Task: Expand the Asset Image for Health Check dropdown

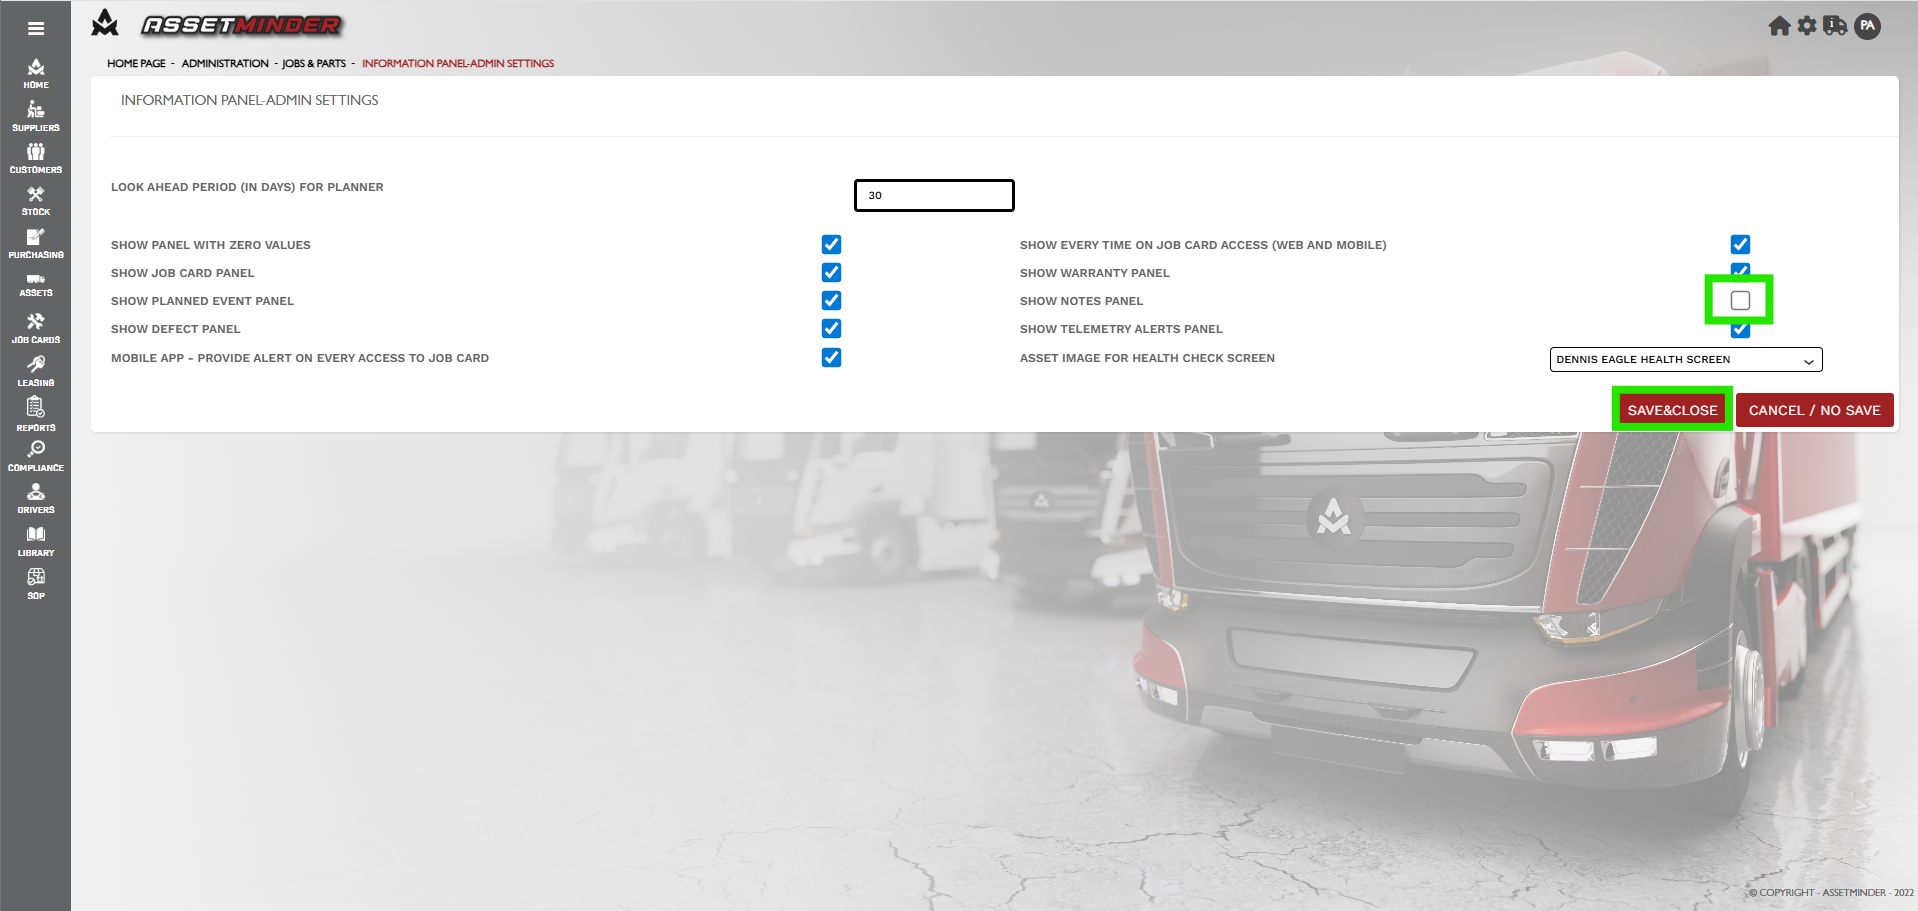Action: pyautogui.click(x=1685, y=360)
